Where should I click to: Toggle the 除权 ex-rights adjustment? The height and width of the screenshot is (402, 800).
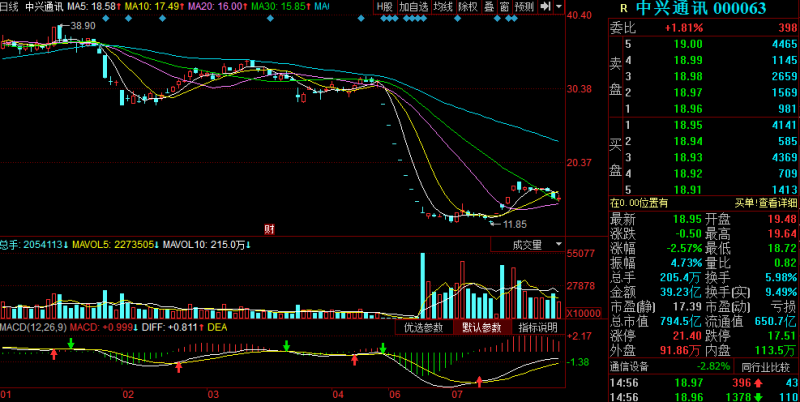click(467, 7)
